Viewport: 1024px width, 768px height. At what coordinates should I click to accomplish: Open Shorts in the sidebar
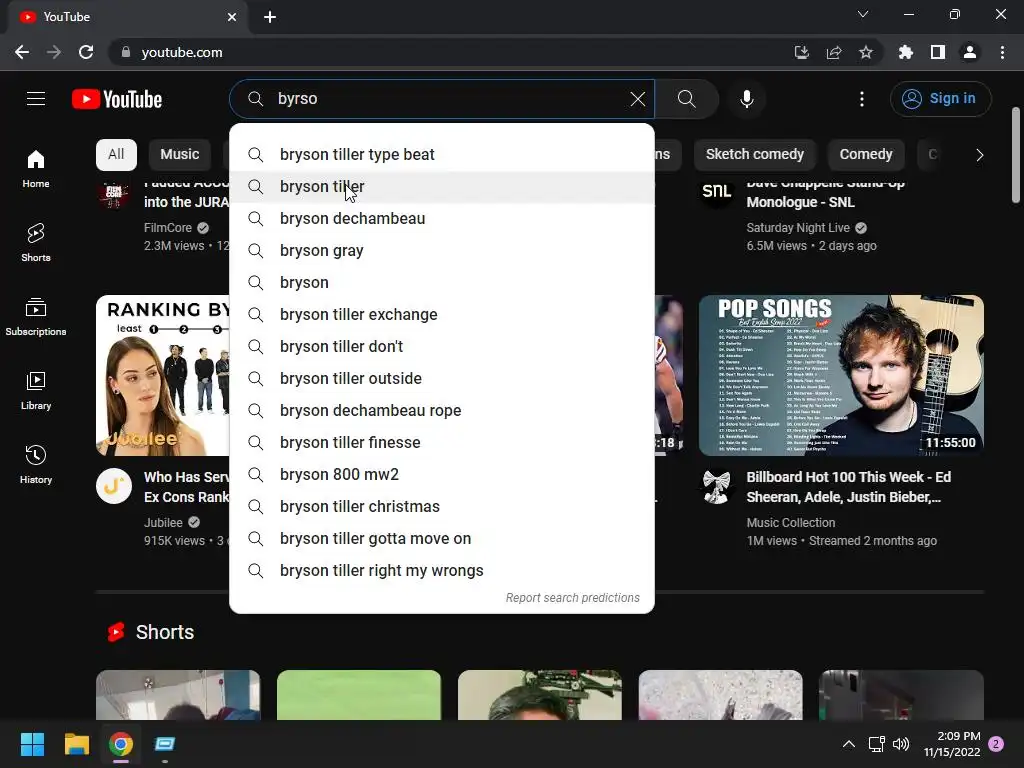(x=36, y=242)
